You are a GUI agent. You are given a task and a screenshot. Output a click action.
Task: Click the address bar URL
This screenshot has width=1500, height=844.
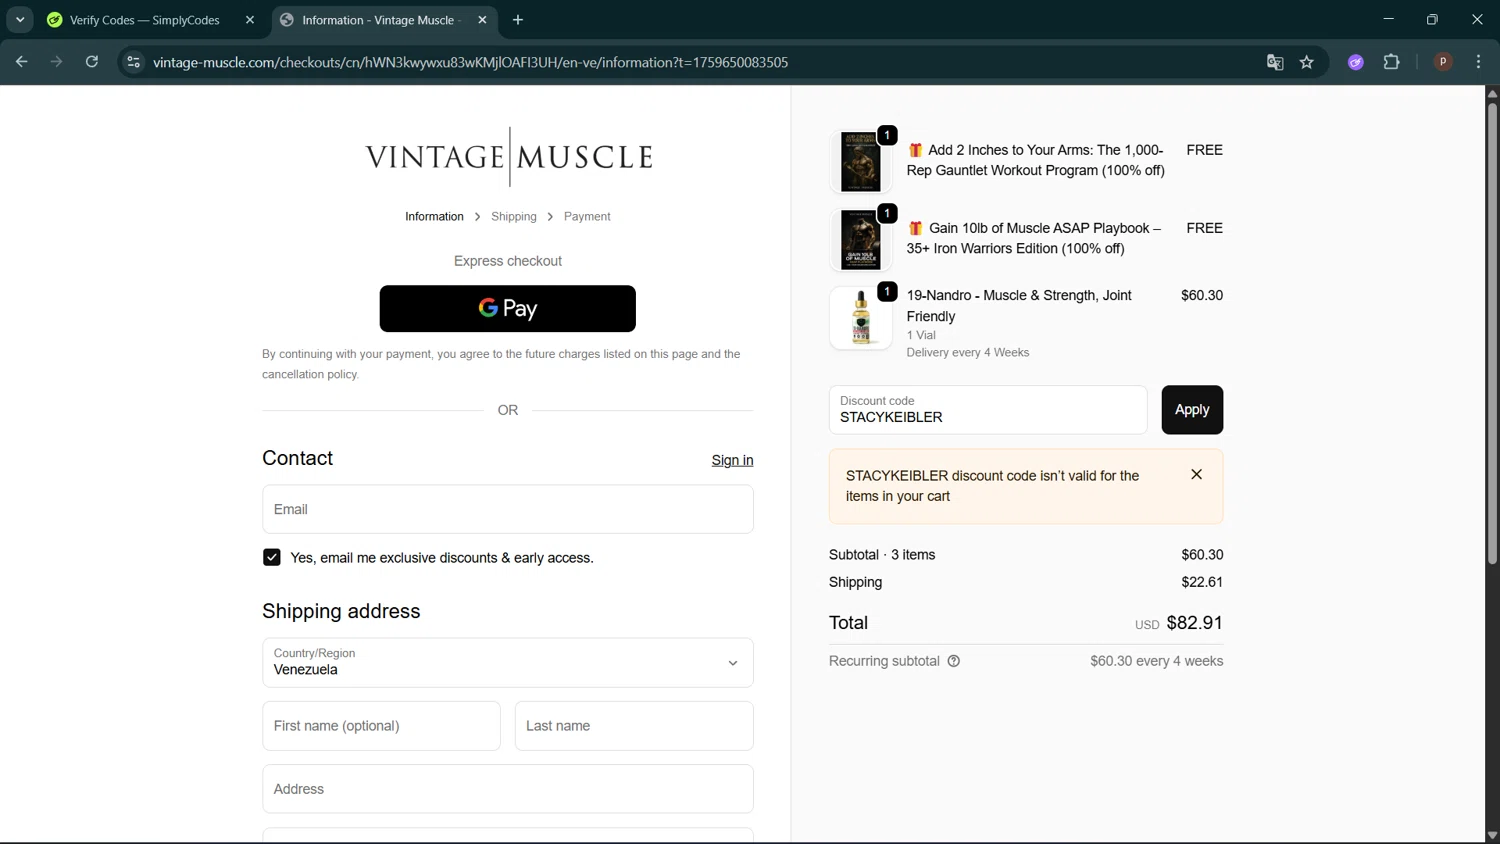470,62
